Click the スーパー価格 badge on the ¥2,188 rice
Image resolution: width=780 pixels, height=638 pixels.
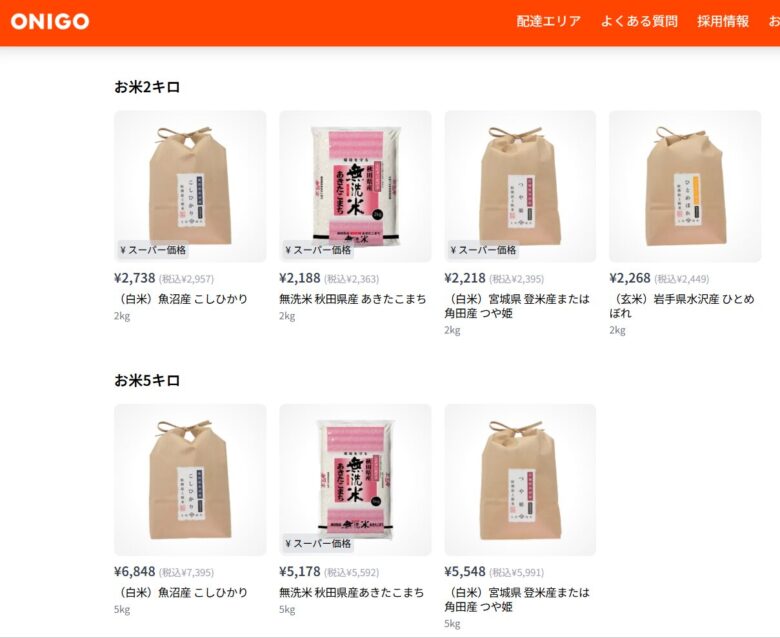pyautogui.click(x=318, y=250)
